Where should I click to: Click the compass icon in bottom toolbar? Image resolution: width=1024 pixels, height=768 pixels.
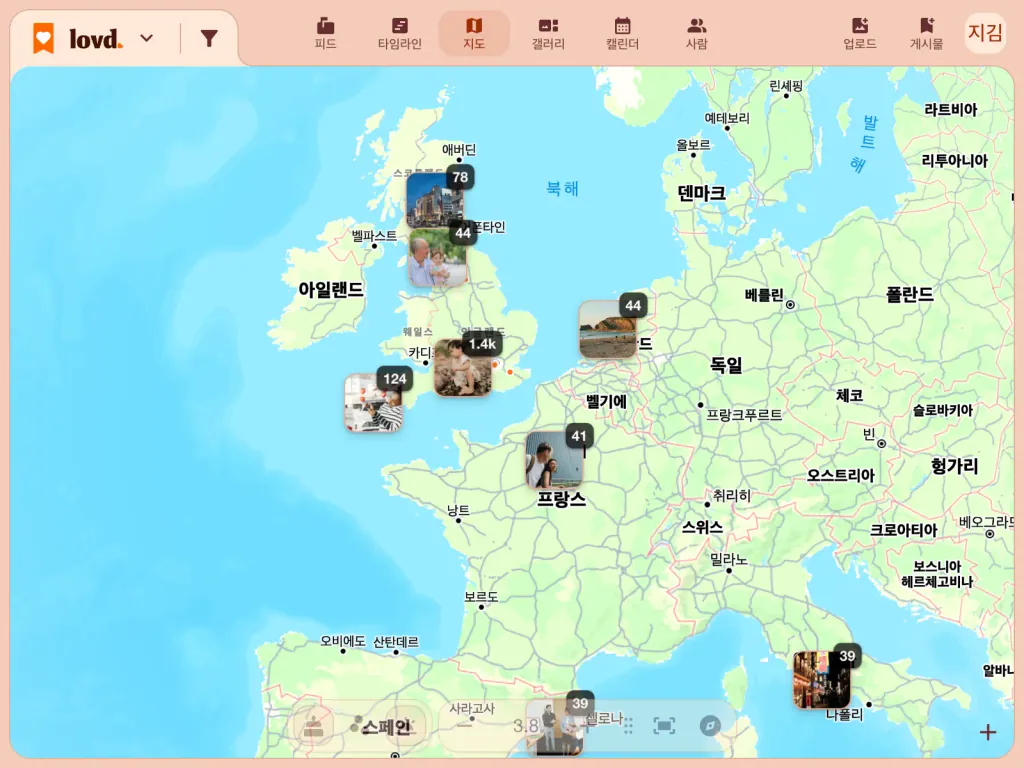coord(710,726)
